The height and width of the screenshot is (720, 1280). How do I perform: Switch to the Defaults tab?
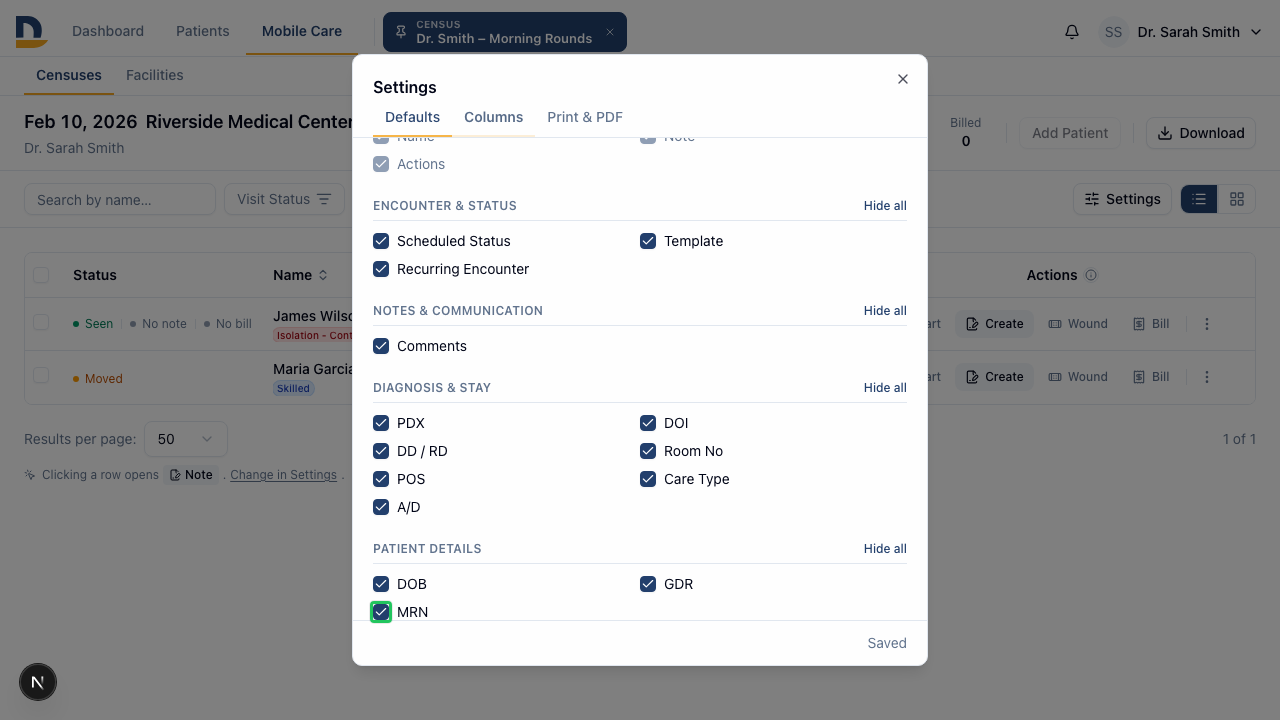tap(412, 117)
